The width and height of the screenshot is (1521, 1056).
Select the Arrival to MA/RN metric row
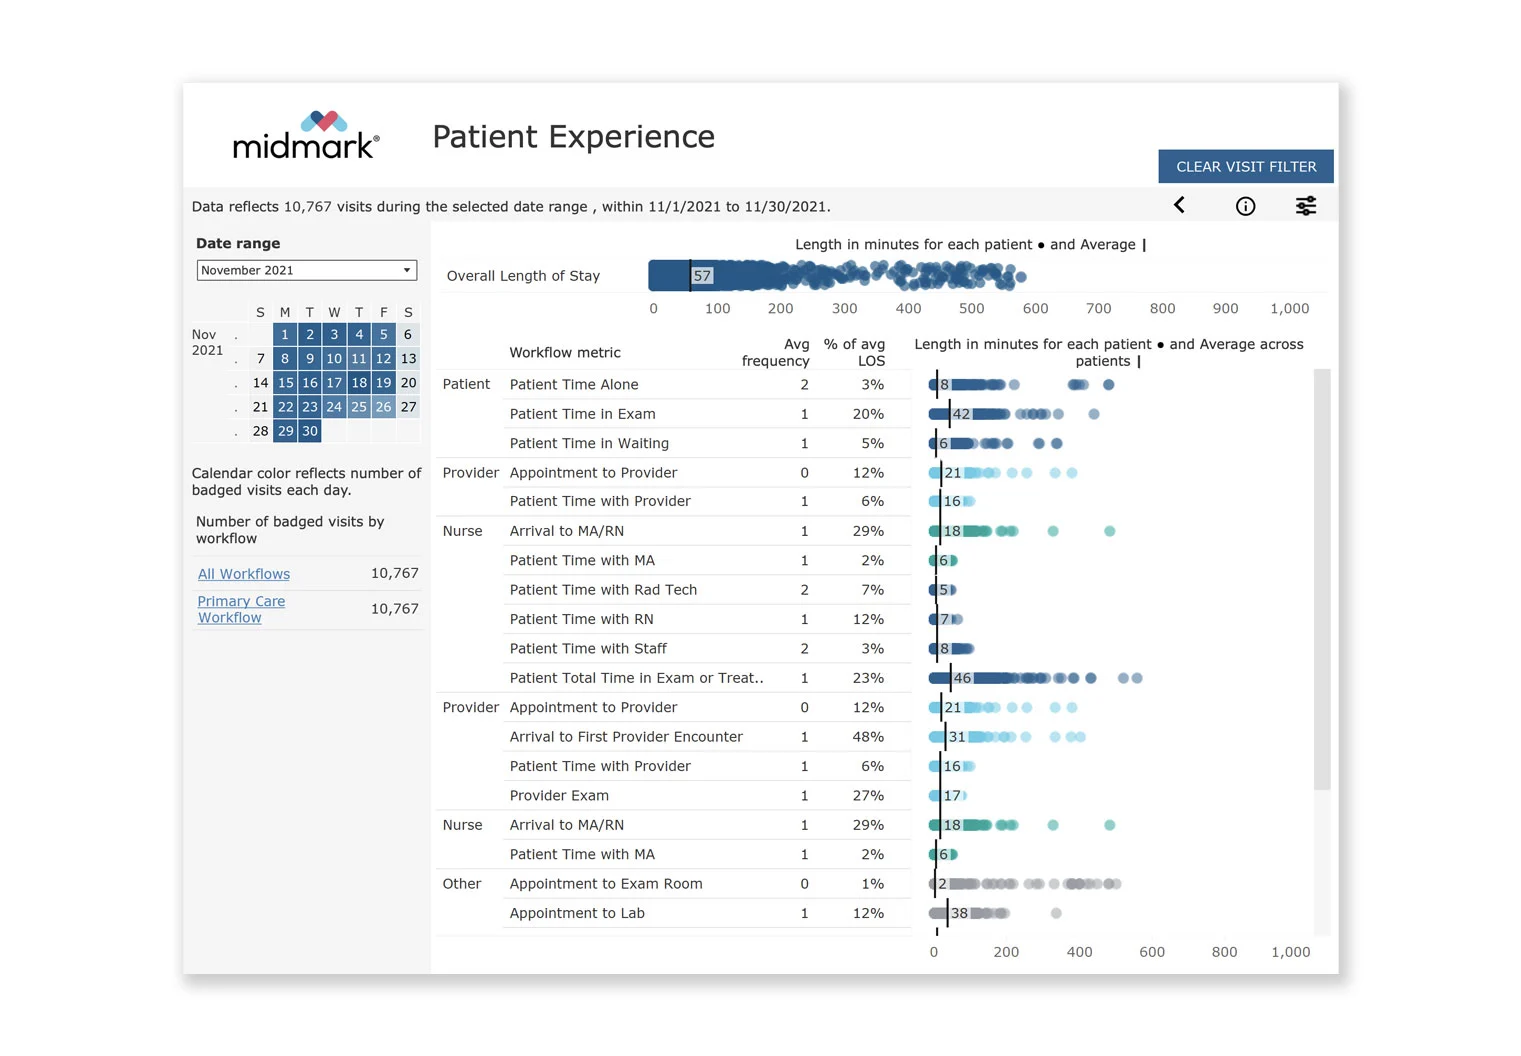click(x=567, y=531)
